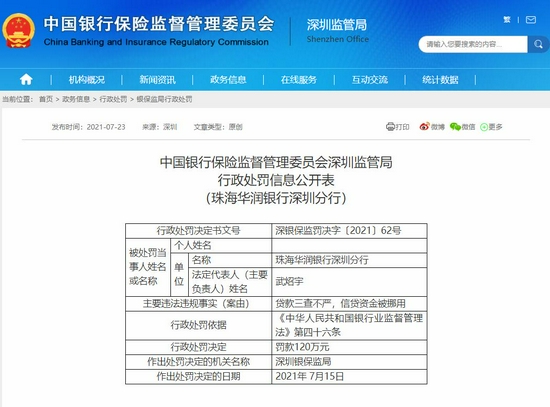Click subtitle (珠海华润银行深圳分行)
The width and height of the screenshot is (550, 407).
point(276,198)
